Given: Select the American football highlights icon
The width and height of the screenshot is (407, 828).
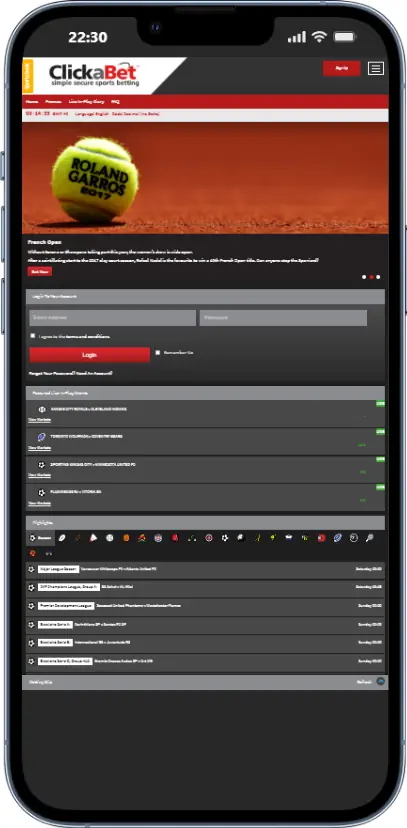Looking at the screenshot, I should (62, 538).
